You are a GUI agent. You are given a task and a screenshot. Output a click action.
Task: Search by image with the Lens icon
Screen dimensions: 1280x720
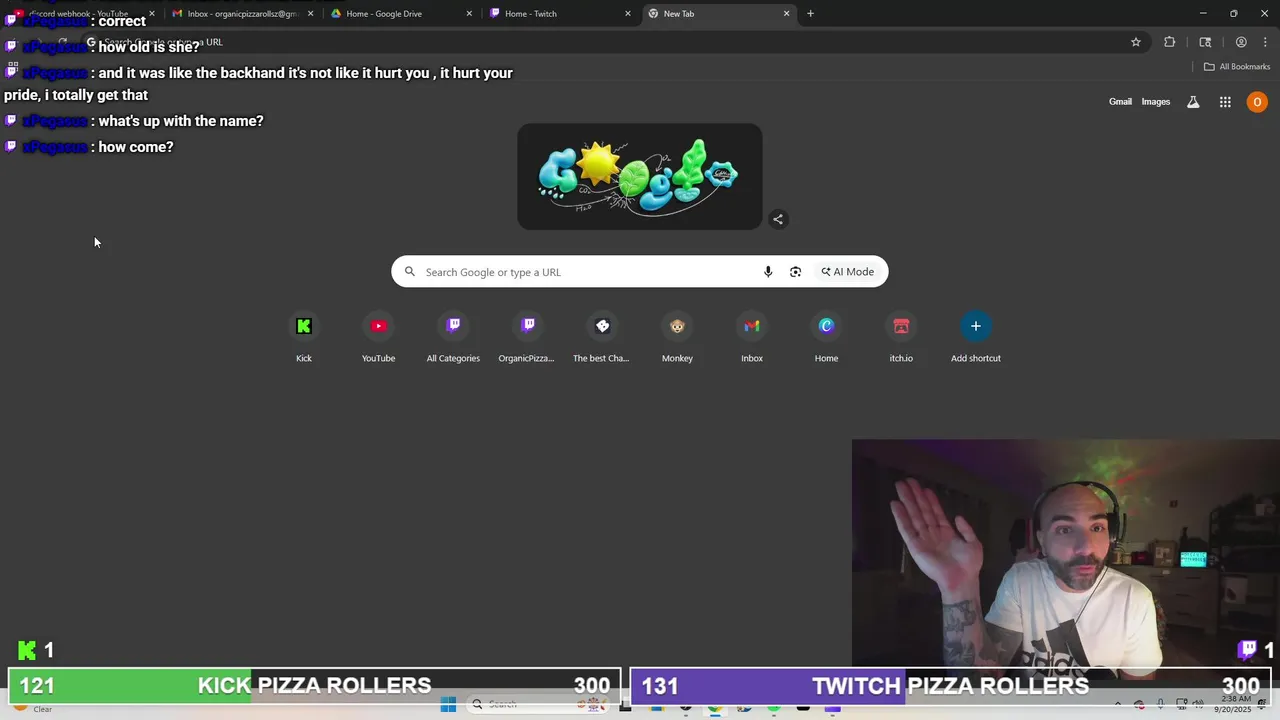795,272
